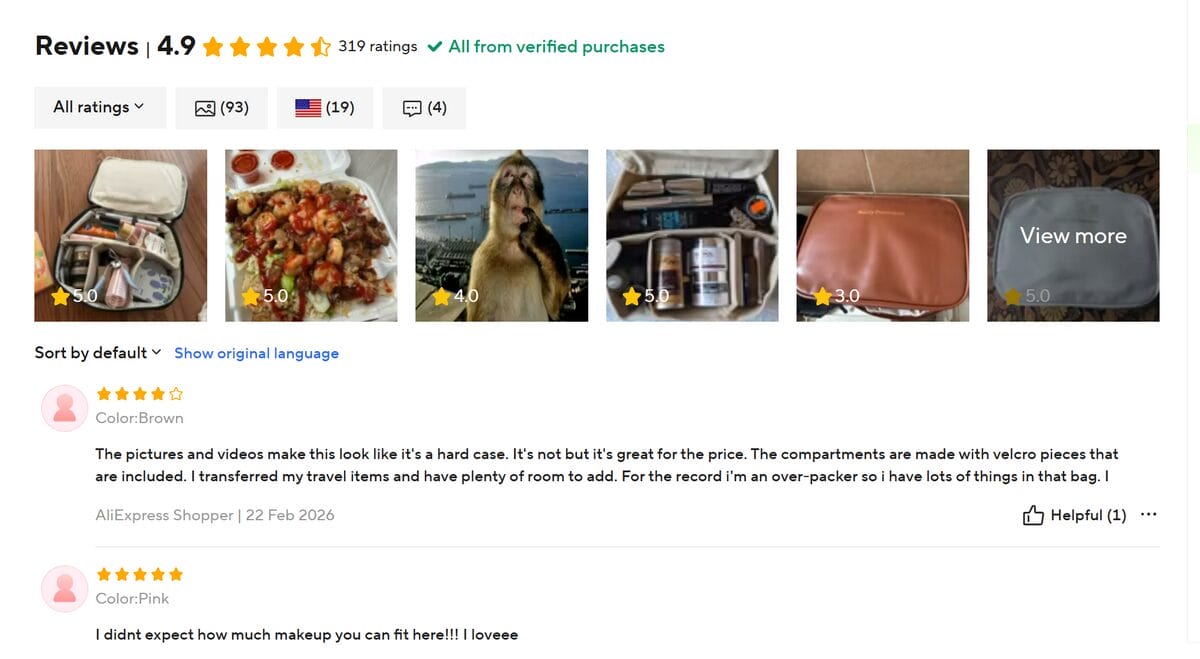Click the first gold star in the header rating
This screenshot has width=1200, height=659.
213,46
